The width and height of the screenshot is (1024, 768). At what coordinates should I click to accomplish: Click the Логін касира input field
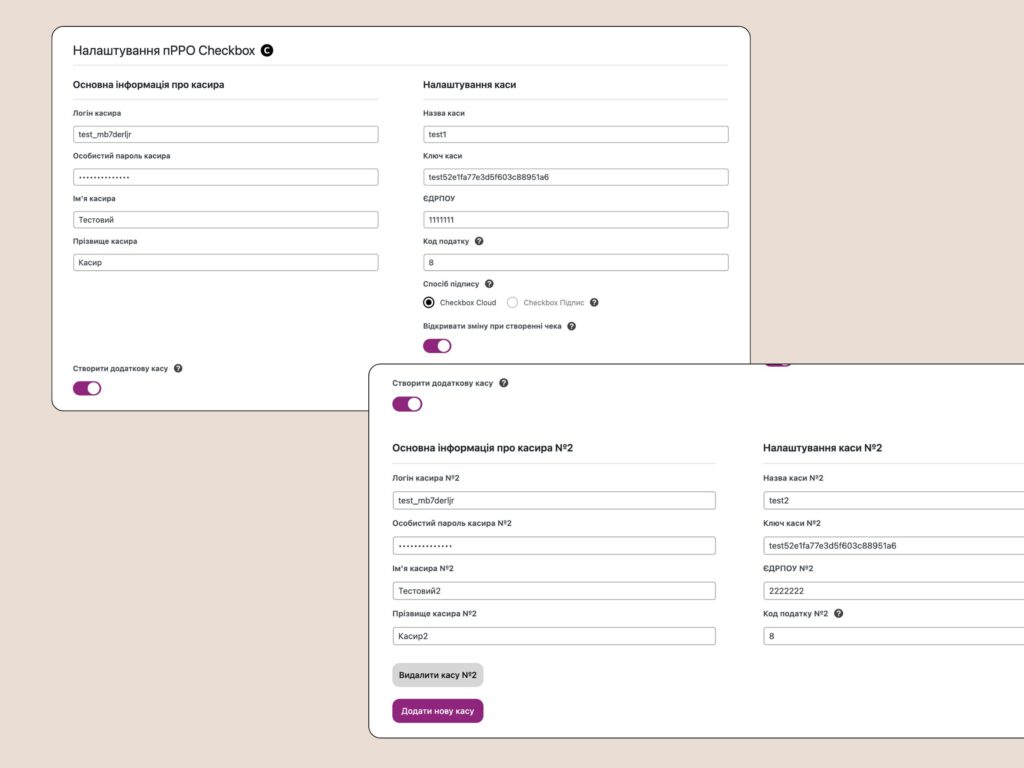click(226, 134)
